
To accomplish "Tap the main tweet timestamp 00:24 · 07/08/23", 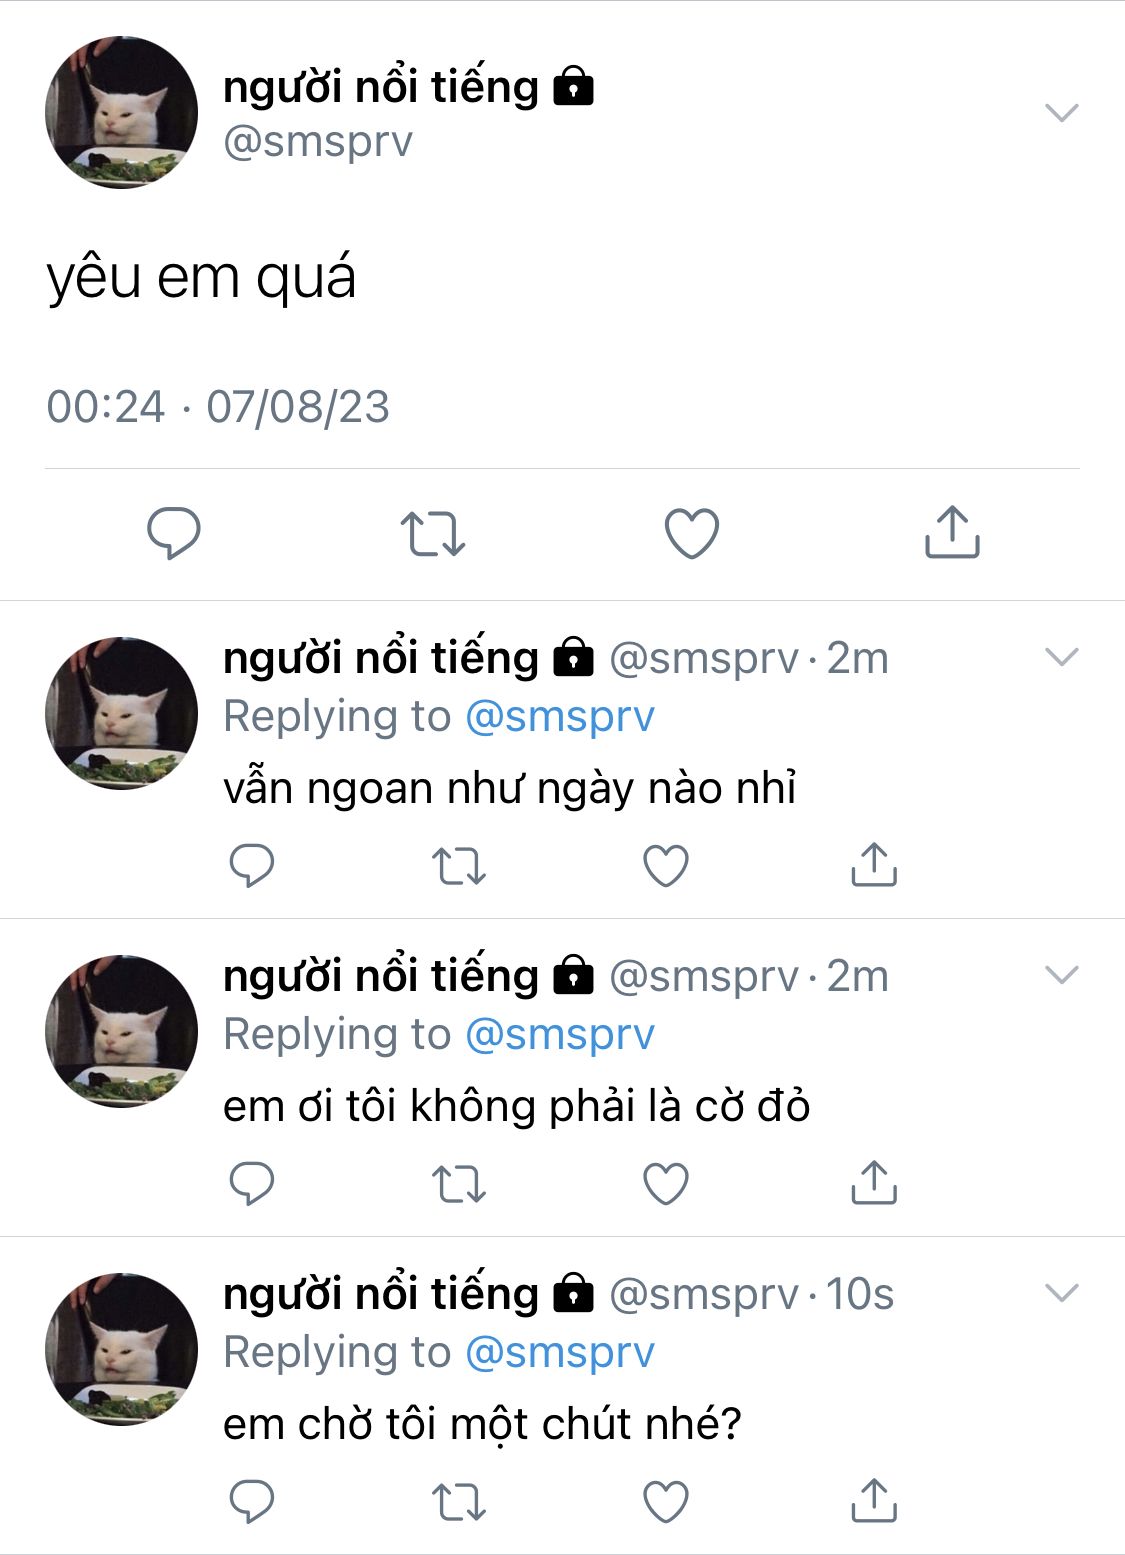I will click(x=218, y=407).
